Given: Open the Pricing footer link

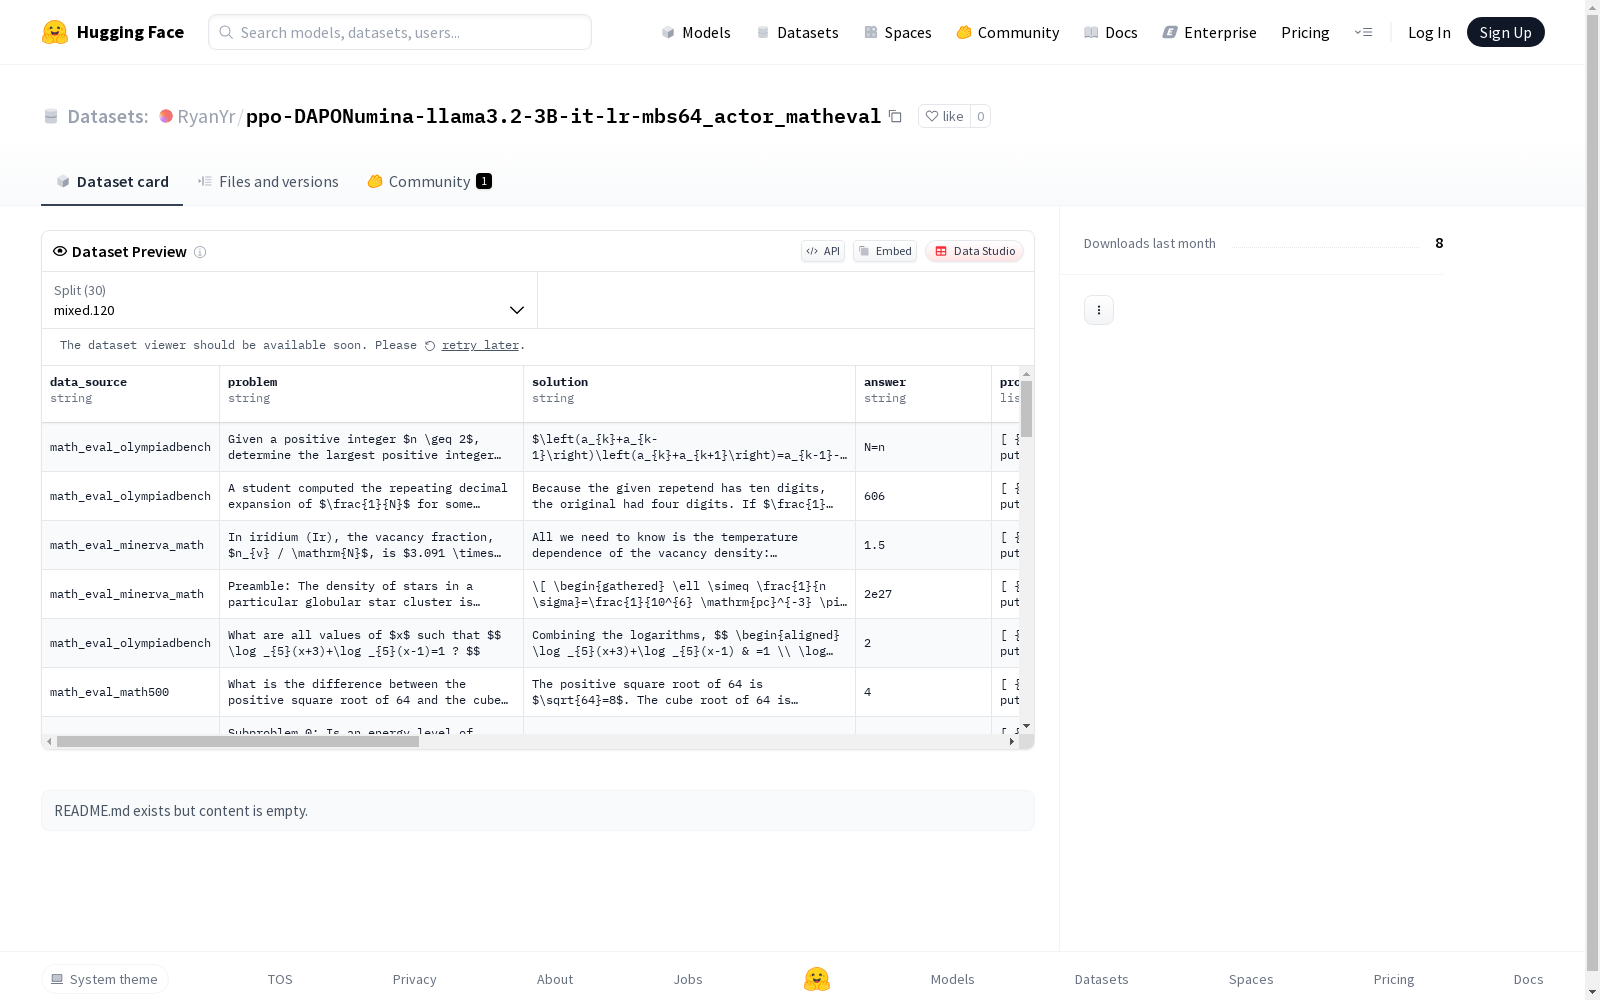Looking at the screenshot, I should (1394, 979).
